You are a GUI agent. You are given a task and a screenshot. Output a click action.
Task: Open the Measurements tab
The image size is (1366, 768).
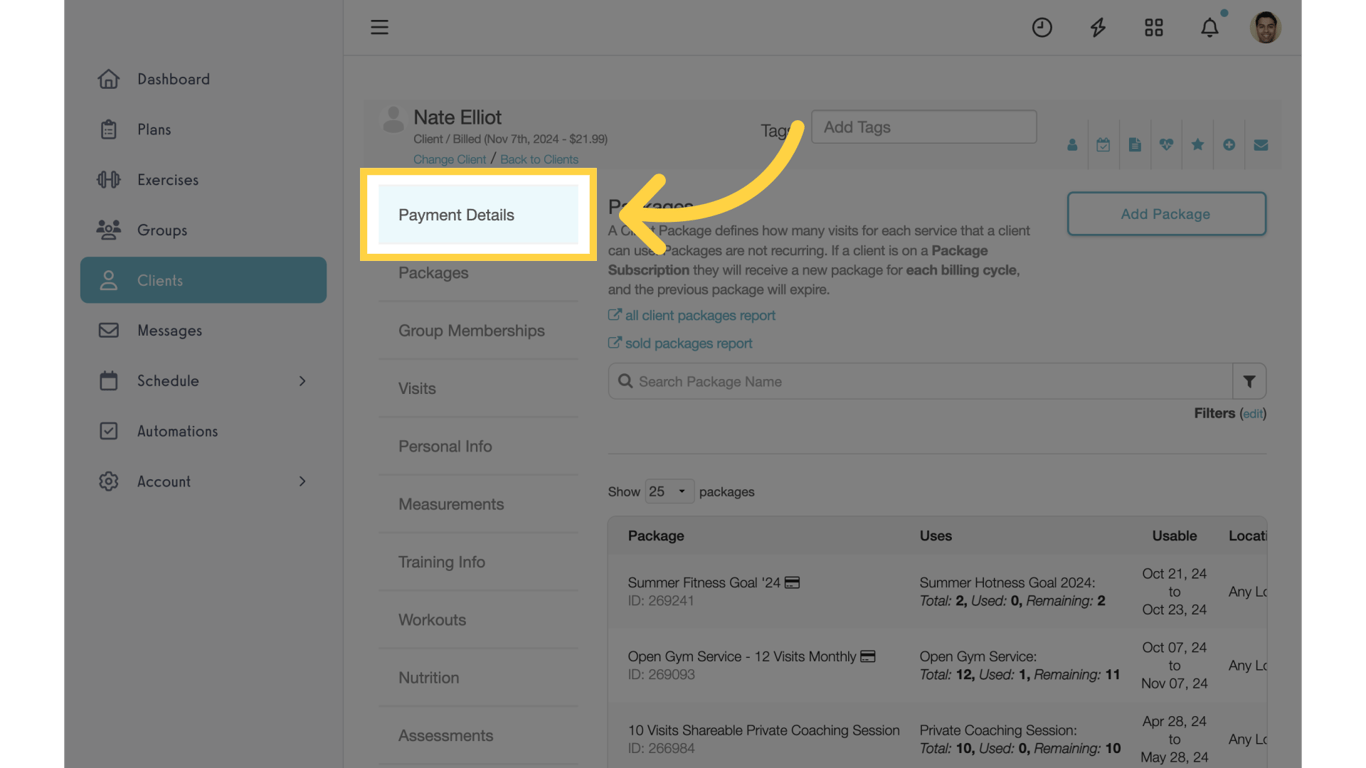click(451, 504)
